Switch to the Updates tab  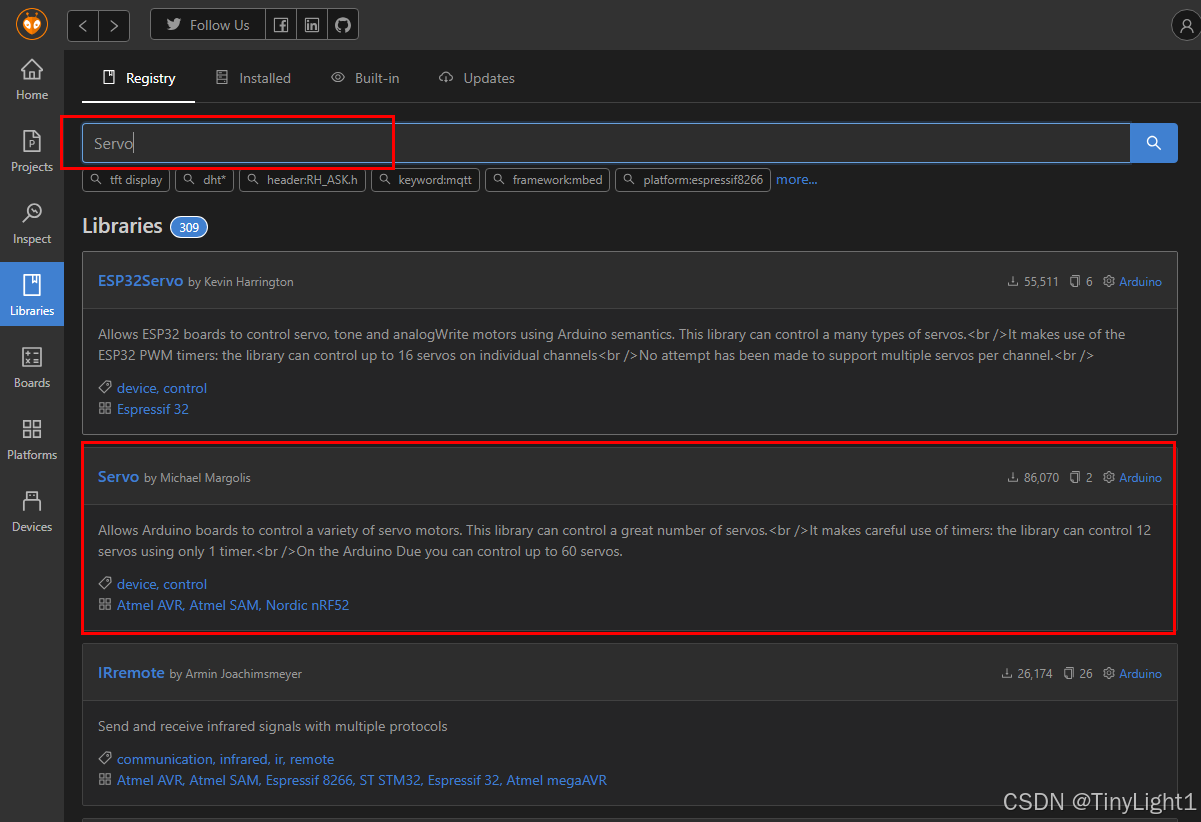477,78
